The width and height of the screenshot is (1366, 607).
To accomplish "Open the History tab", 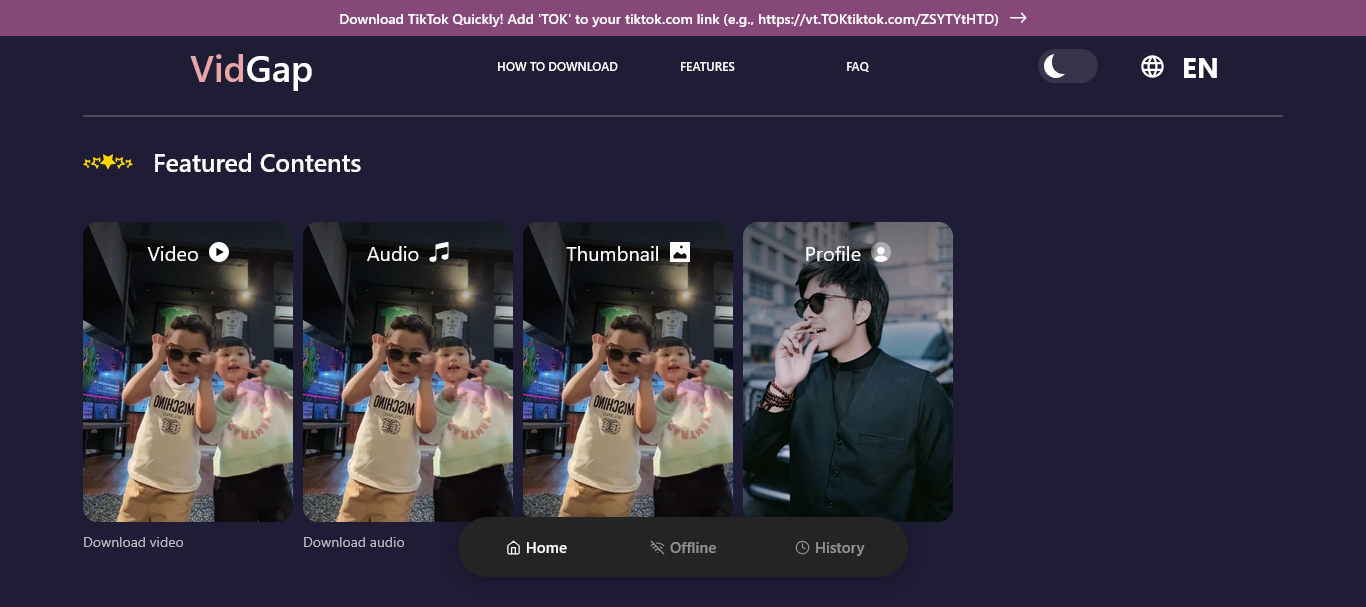I will pos(829,548).
